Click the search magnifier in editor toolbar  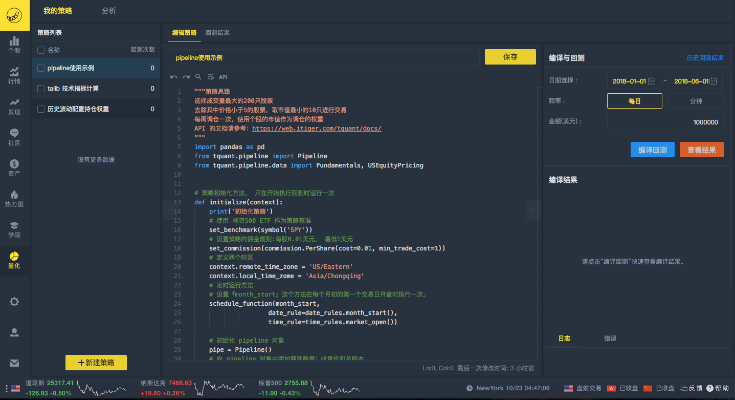pyautogui.click(x=197, y=76)
